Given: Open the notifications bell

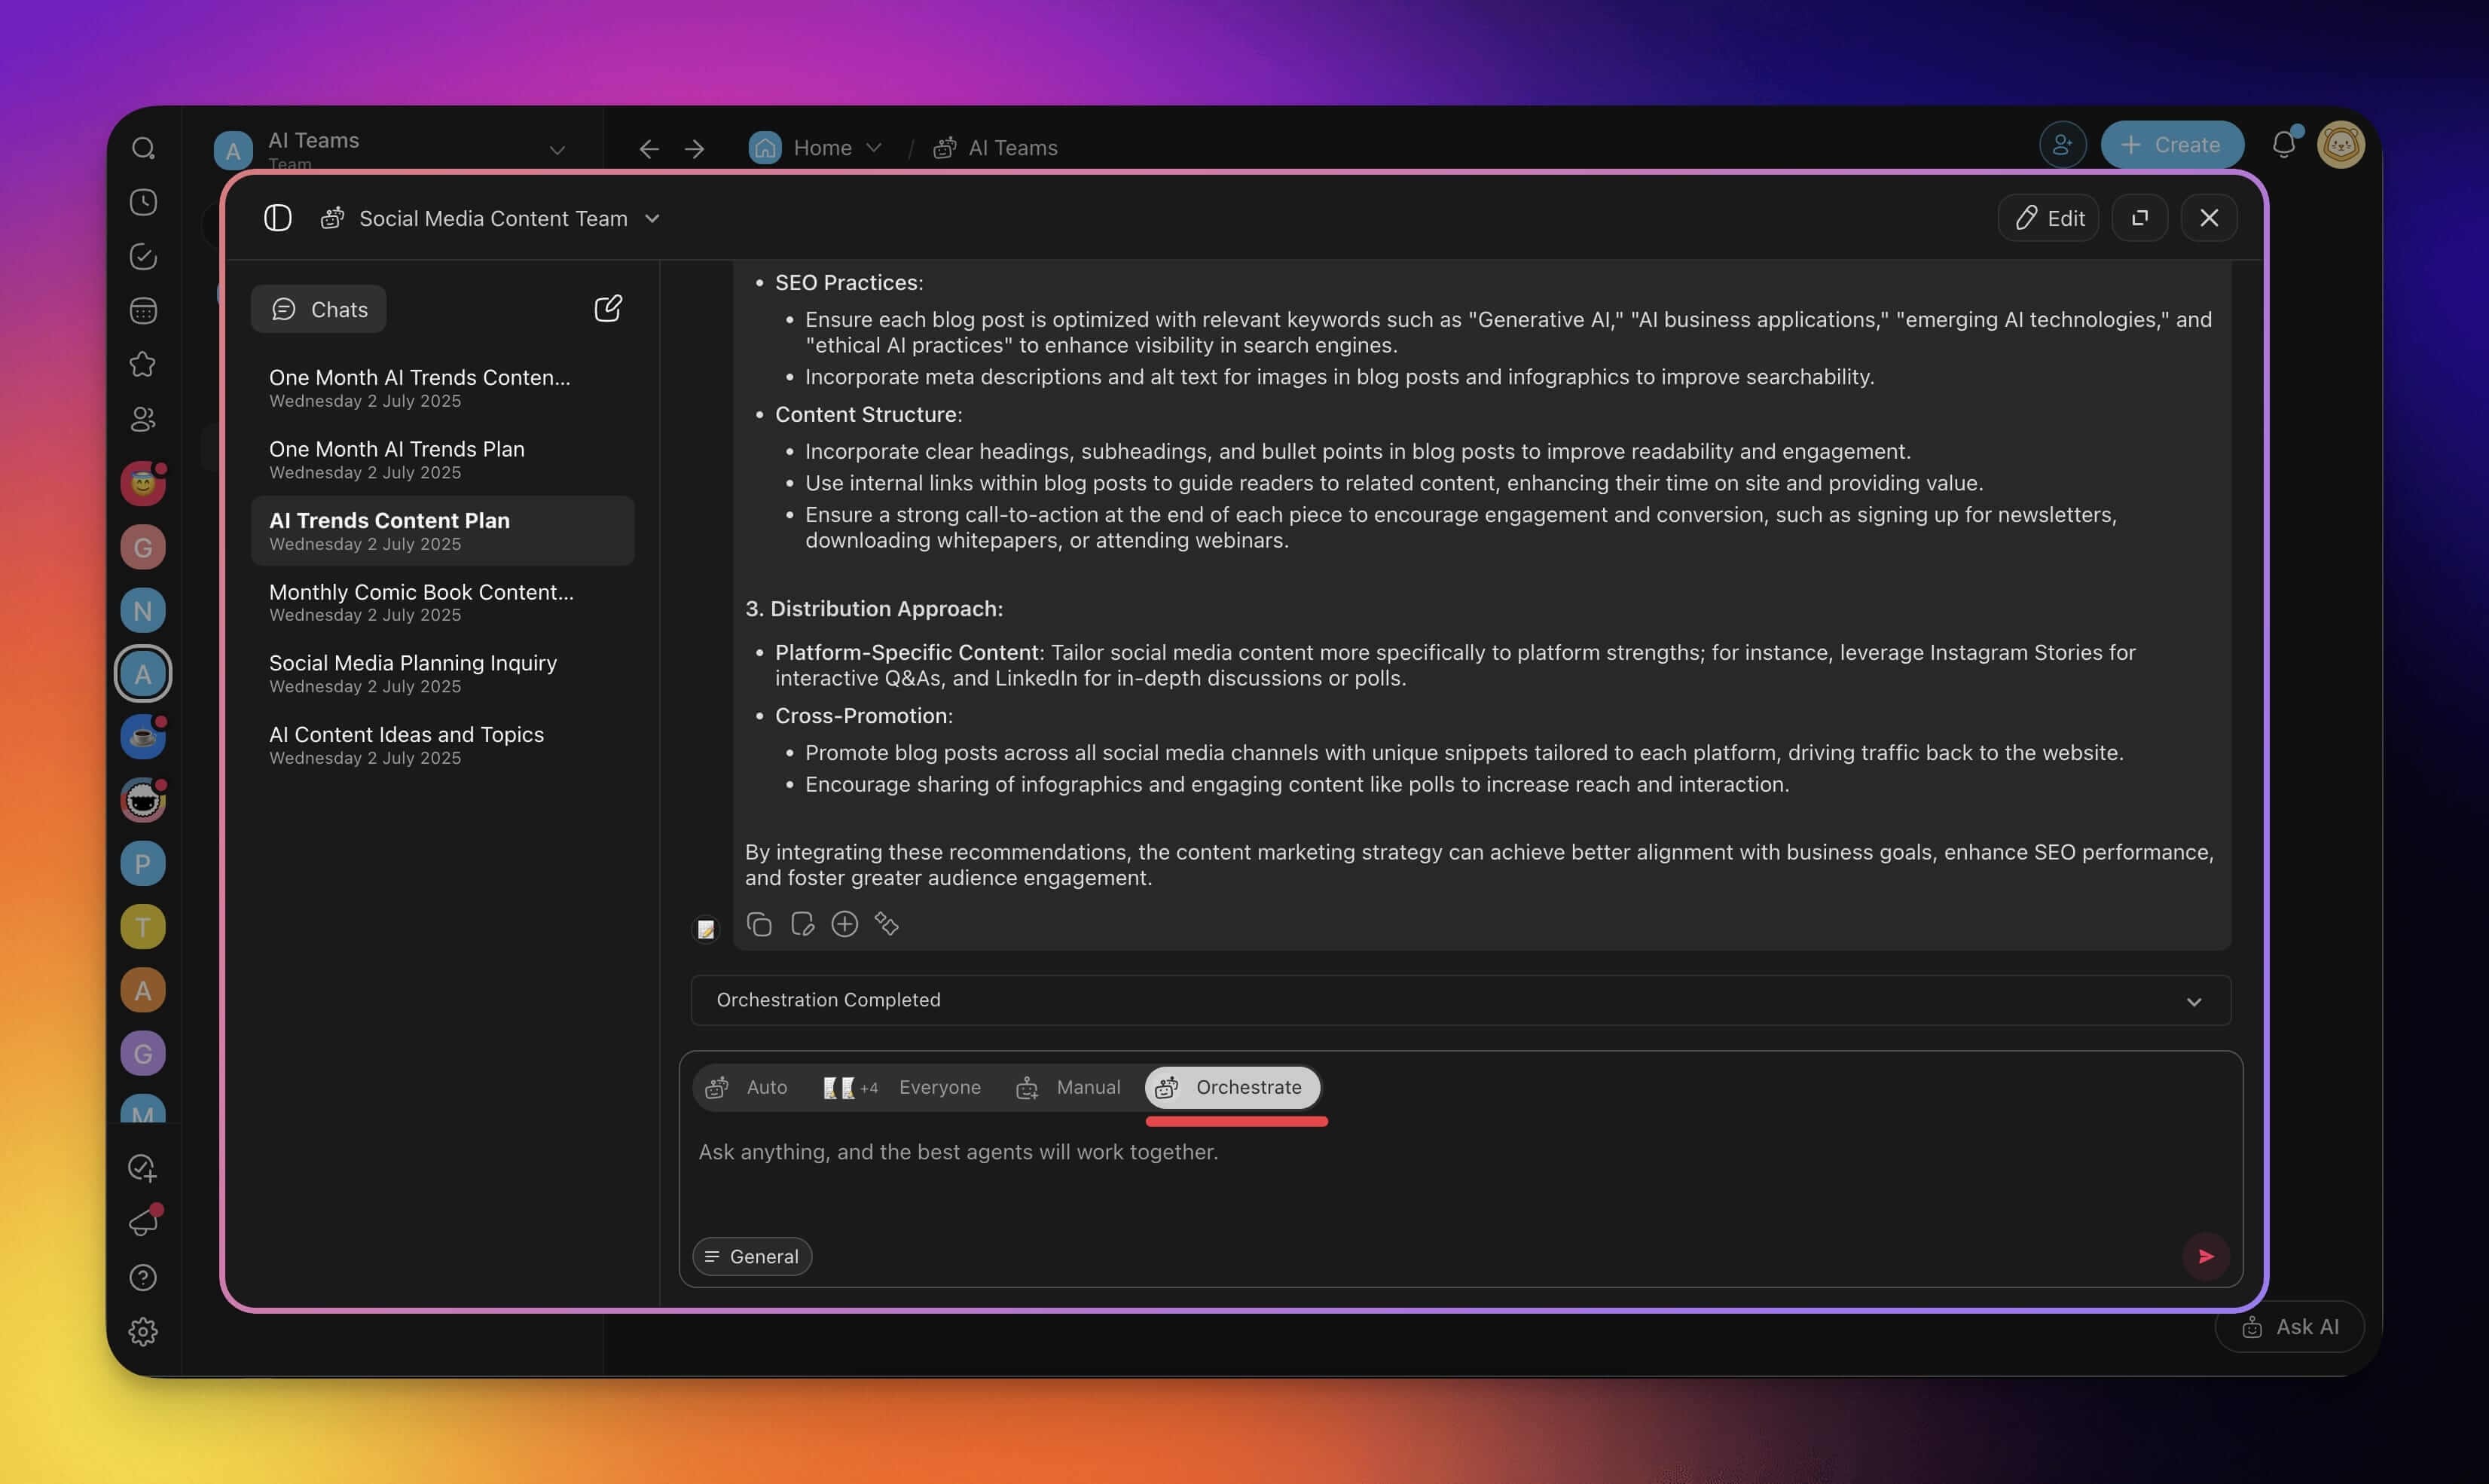Looking at the screenshot, I should coord(2283,145).
